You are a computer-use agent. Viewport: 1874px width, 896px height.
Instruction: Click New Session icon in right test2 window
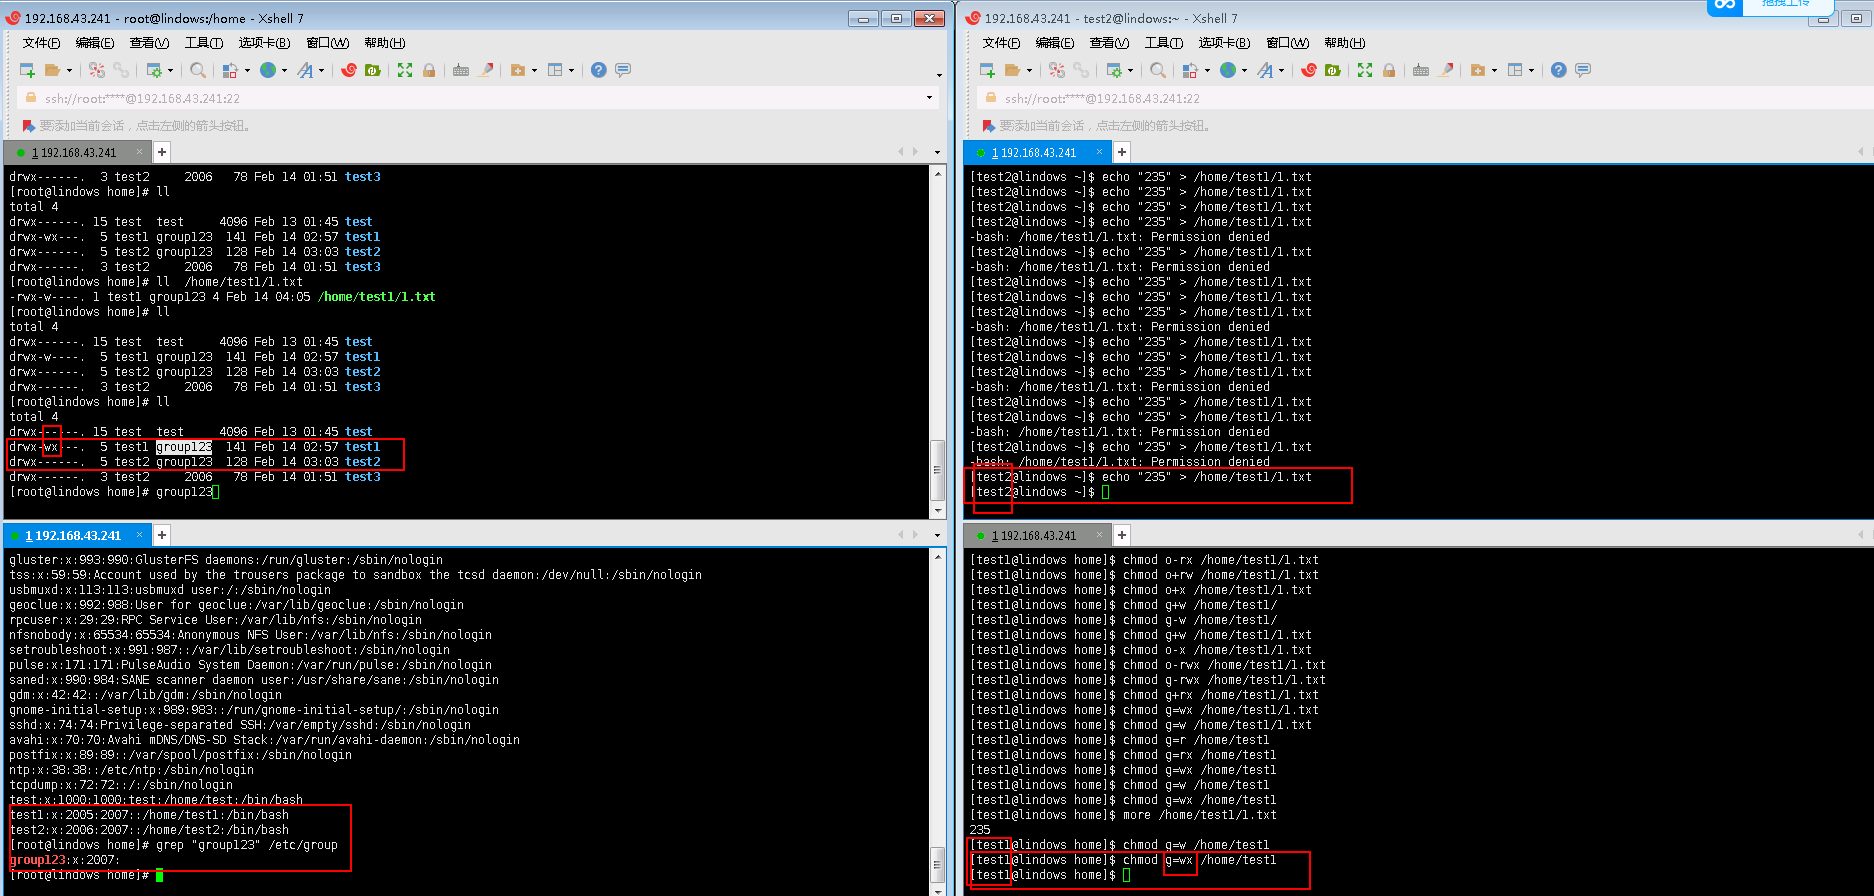[988, 70]
